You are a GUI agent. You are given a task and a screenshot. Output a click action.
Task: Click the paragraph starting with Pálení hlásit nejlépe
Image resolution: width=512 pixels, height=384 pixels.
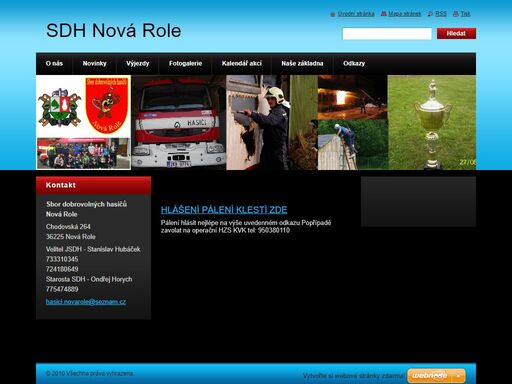pos(246,226)
